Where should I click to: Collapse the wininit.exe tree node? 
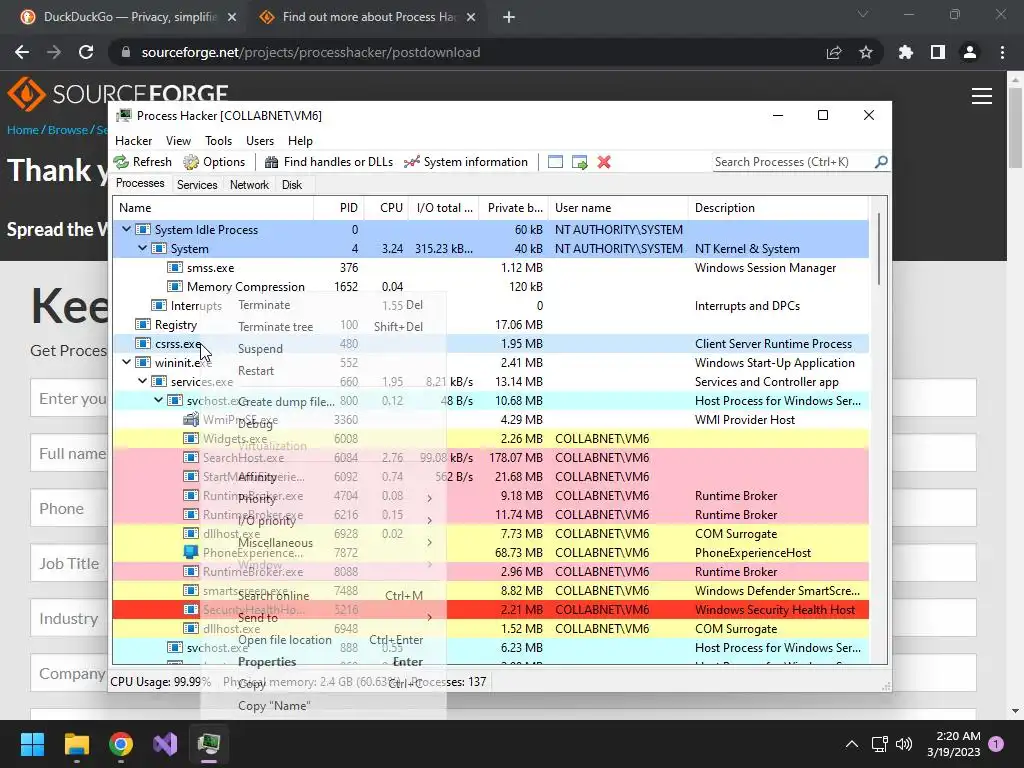point(127,362)
